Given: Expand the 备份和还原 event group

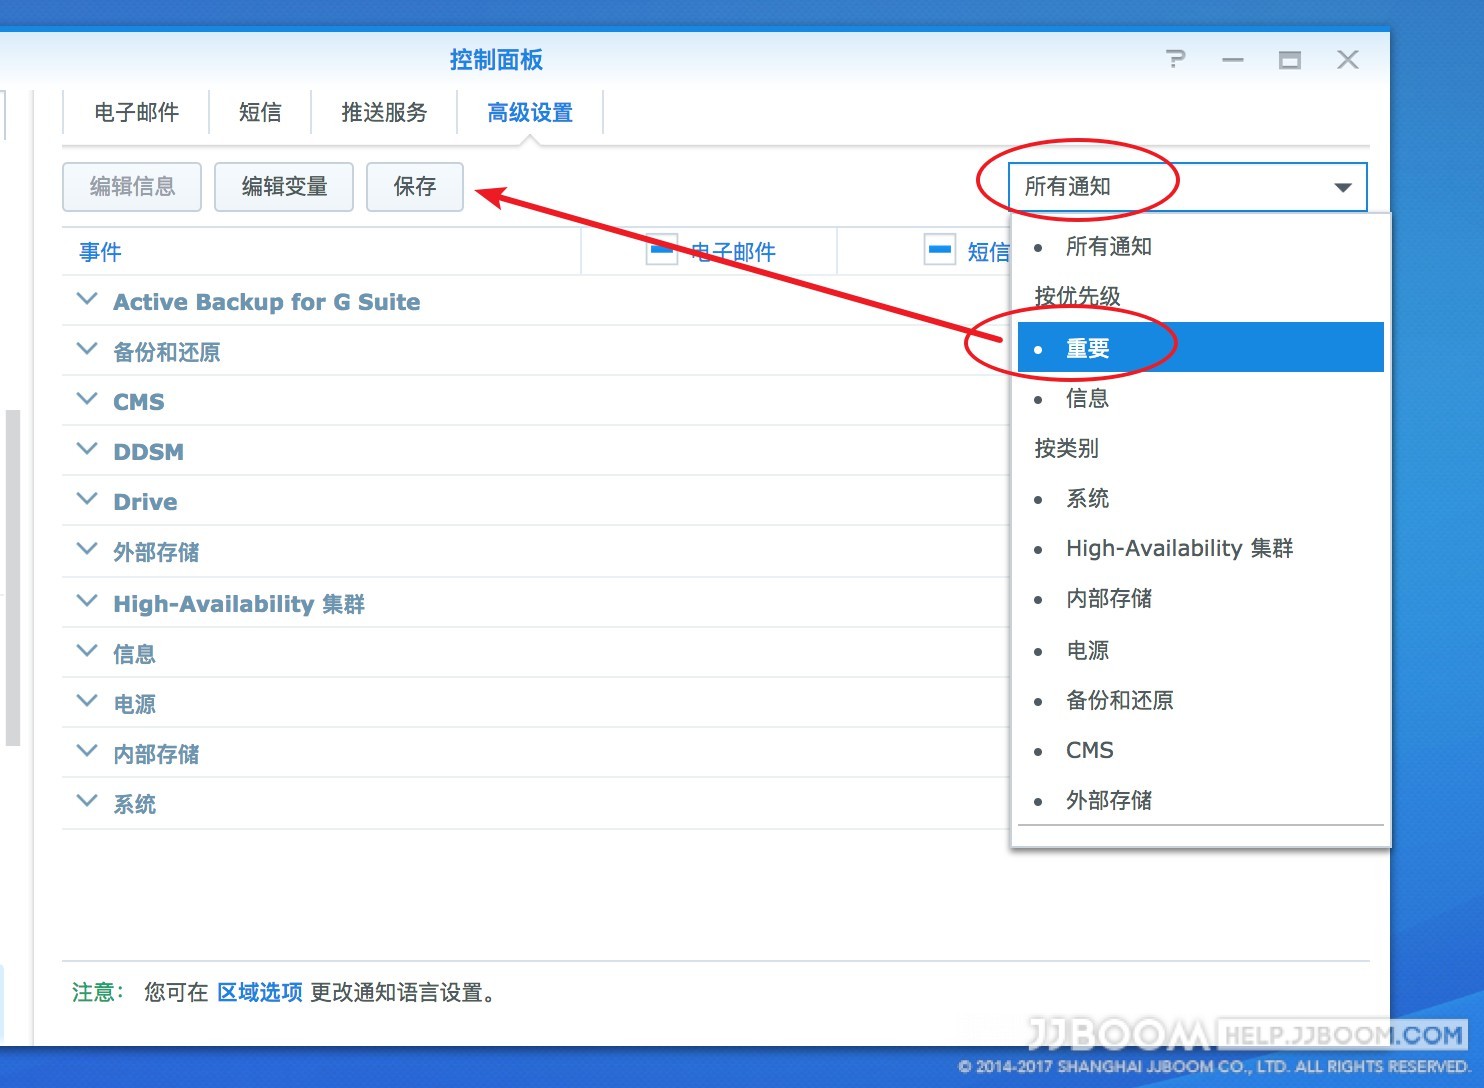Looking at the screenshot, I should click(87, 350).
